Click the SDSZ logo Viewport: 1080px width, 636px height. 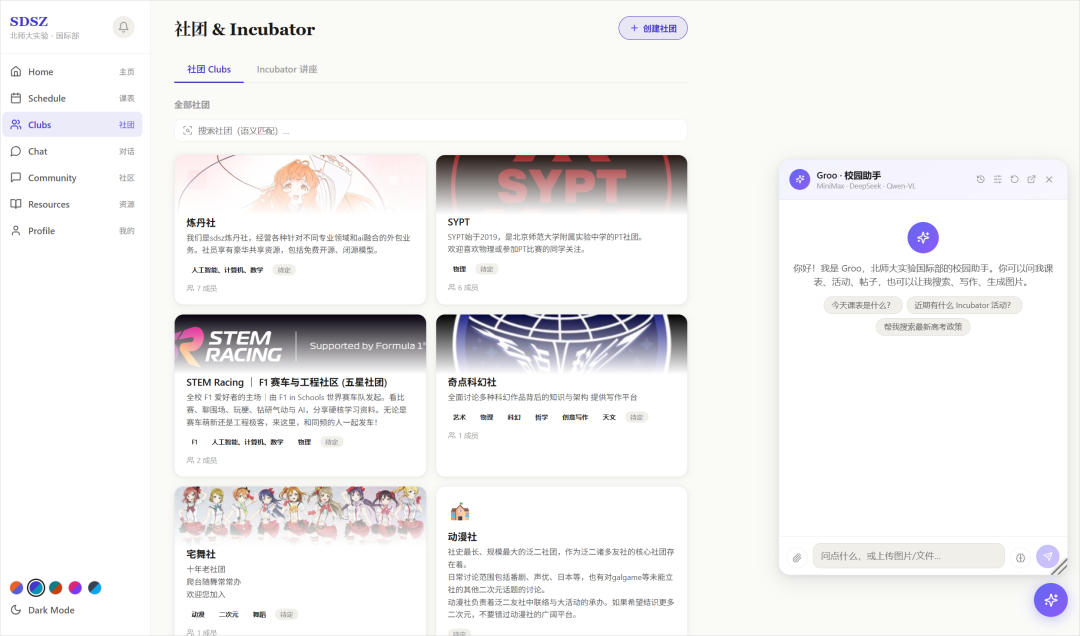[x=29, y=21]
